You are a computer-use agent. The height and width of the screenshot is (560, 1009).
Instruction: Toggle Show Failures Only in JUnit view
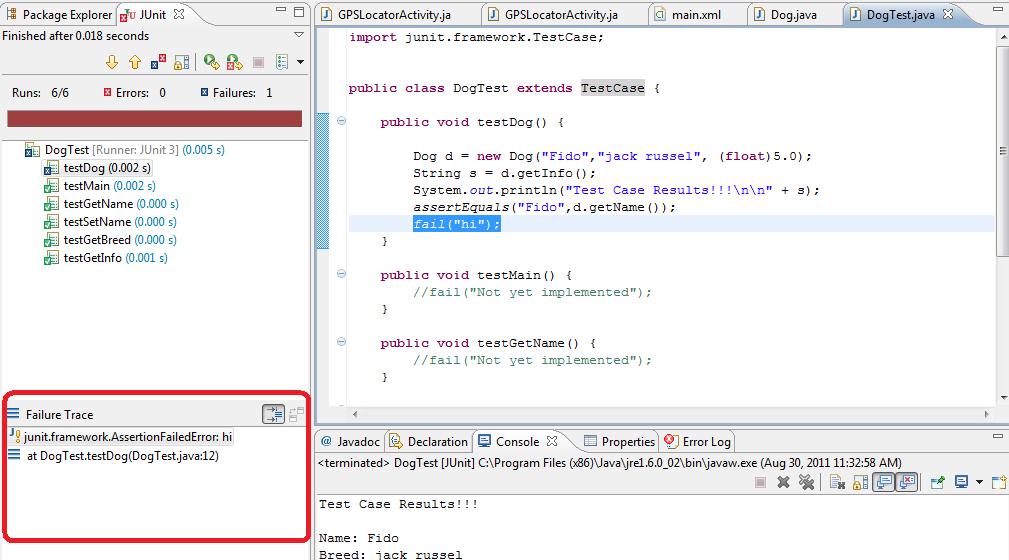[158, 62]
